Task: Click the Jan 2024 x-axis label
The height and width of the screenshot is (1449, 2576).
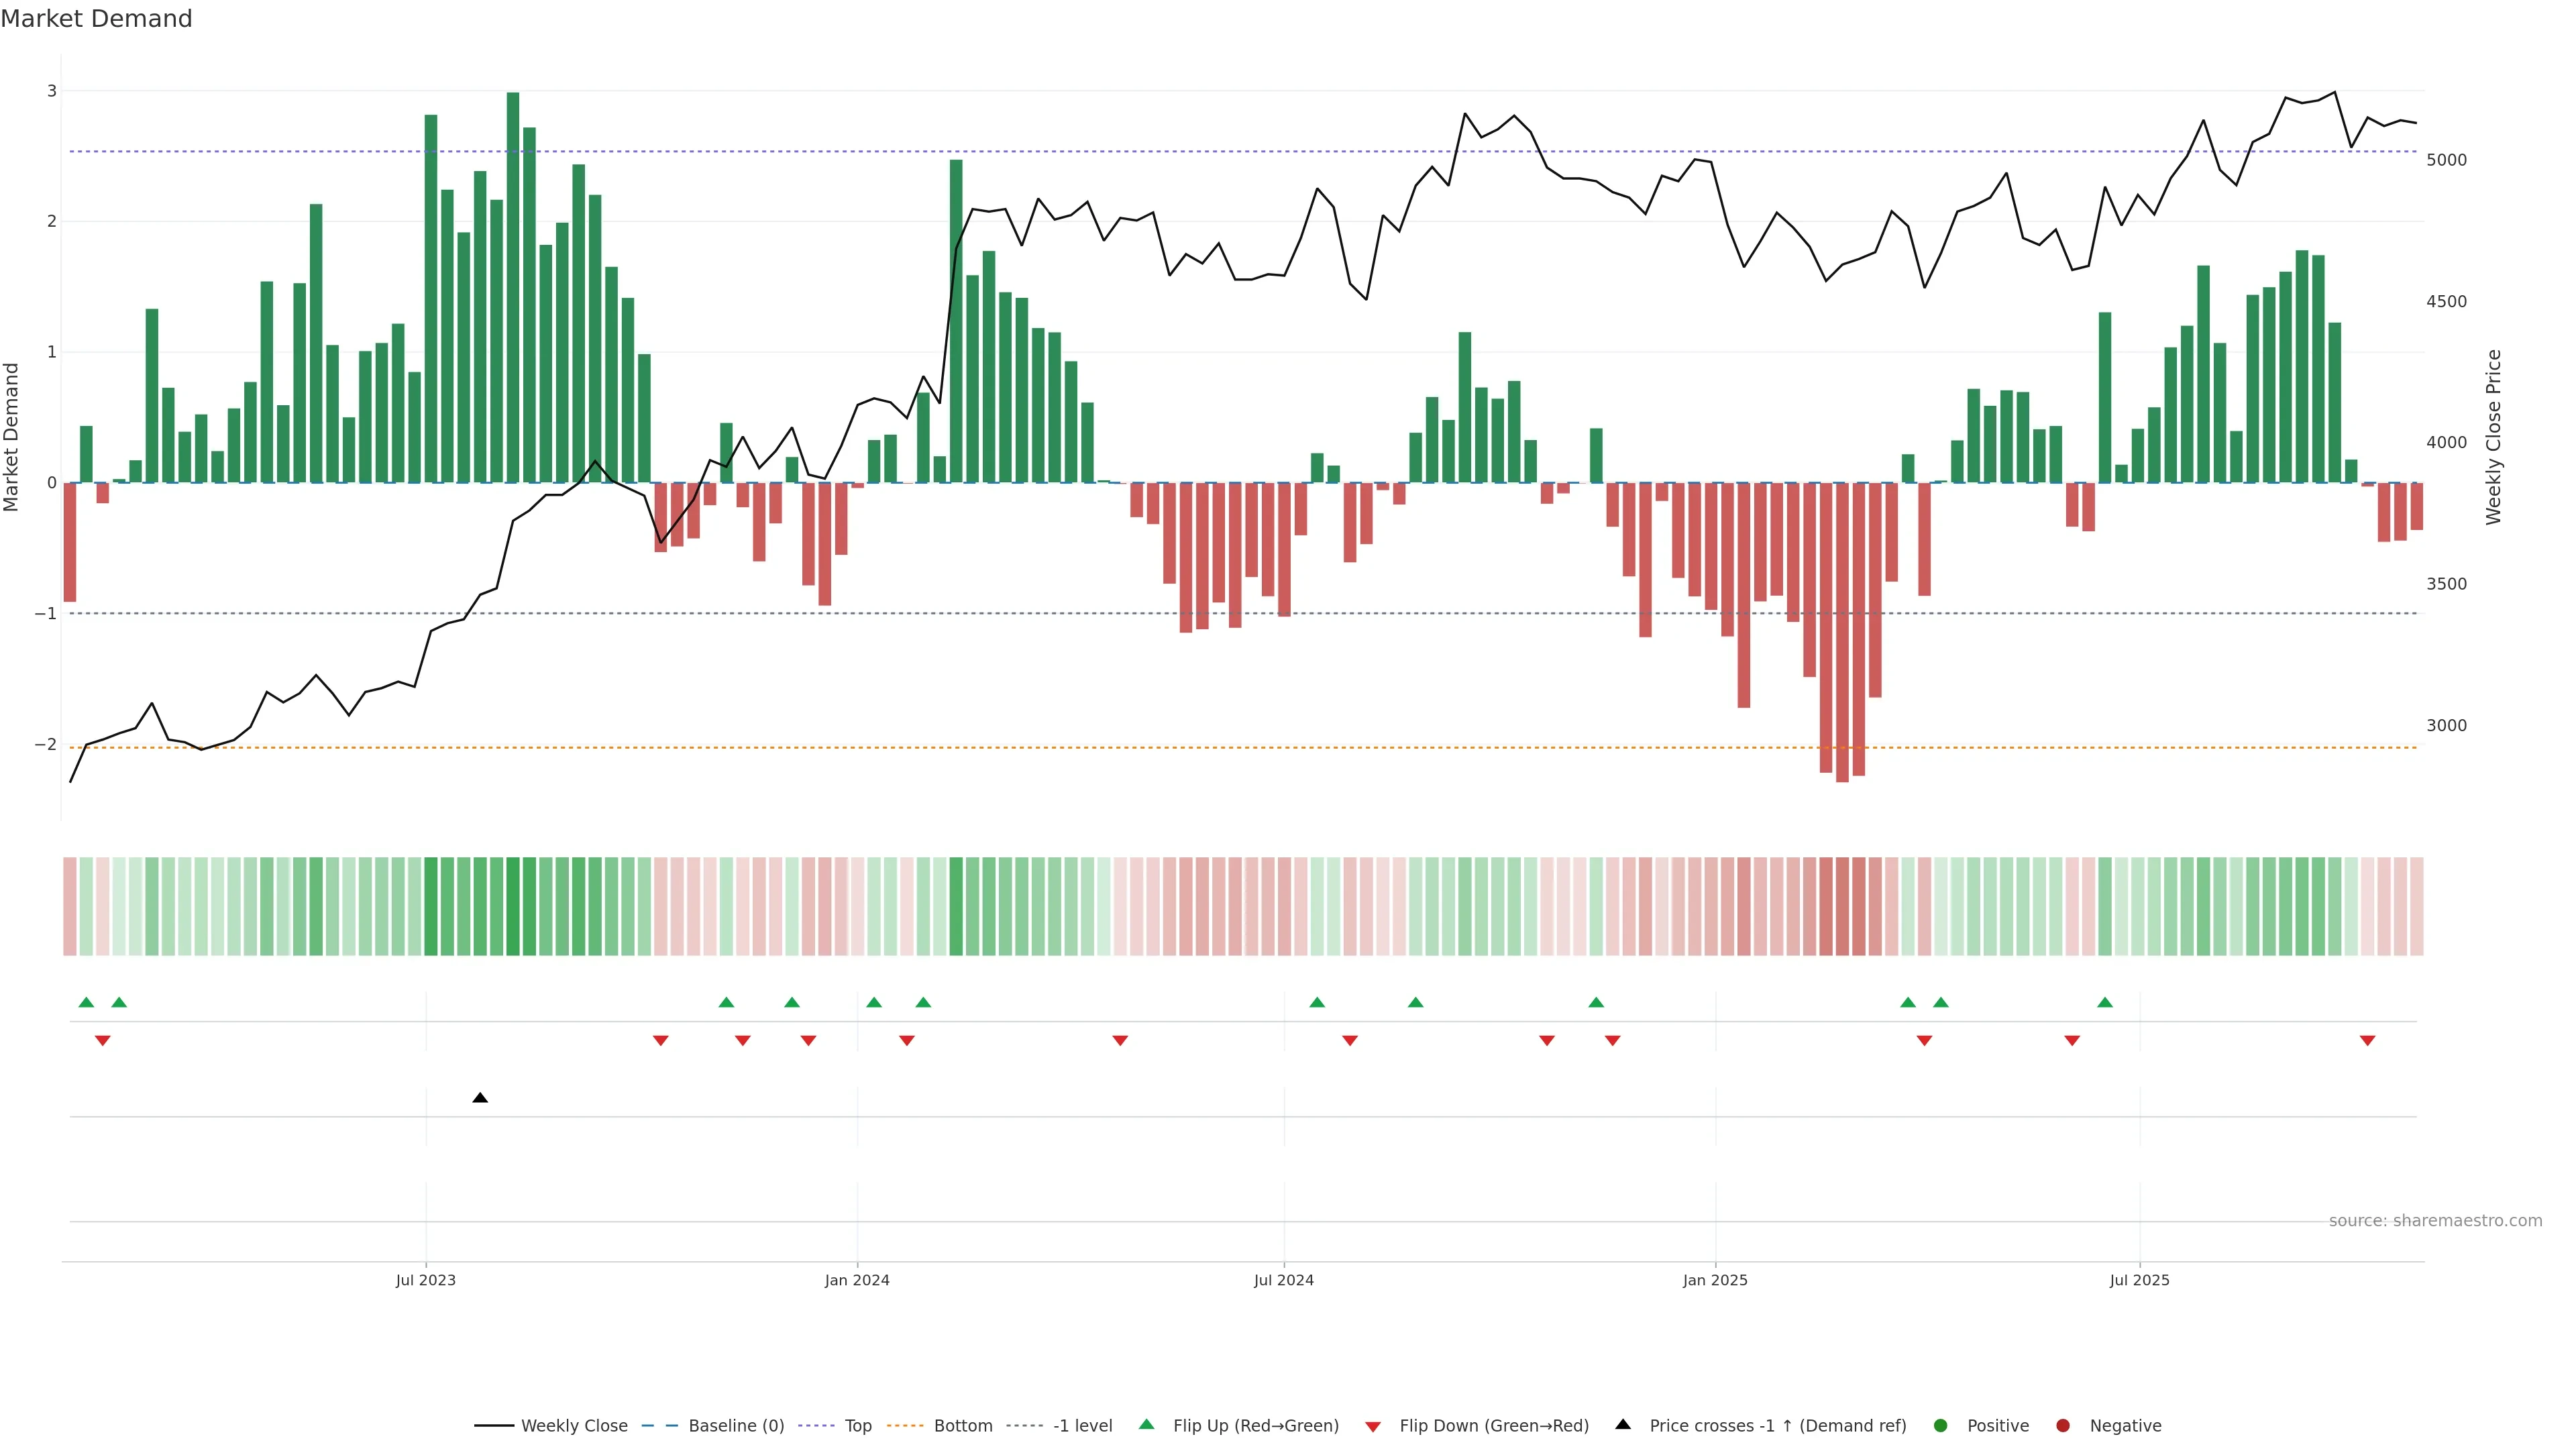Action: [x=857, y=1280]
